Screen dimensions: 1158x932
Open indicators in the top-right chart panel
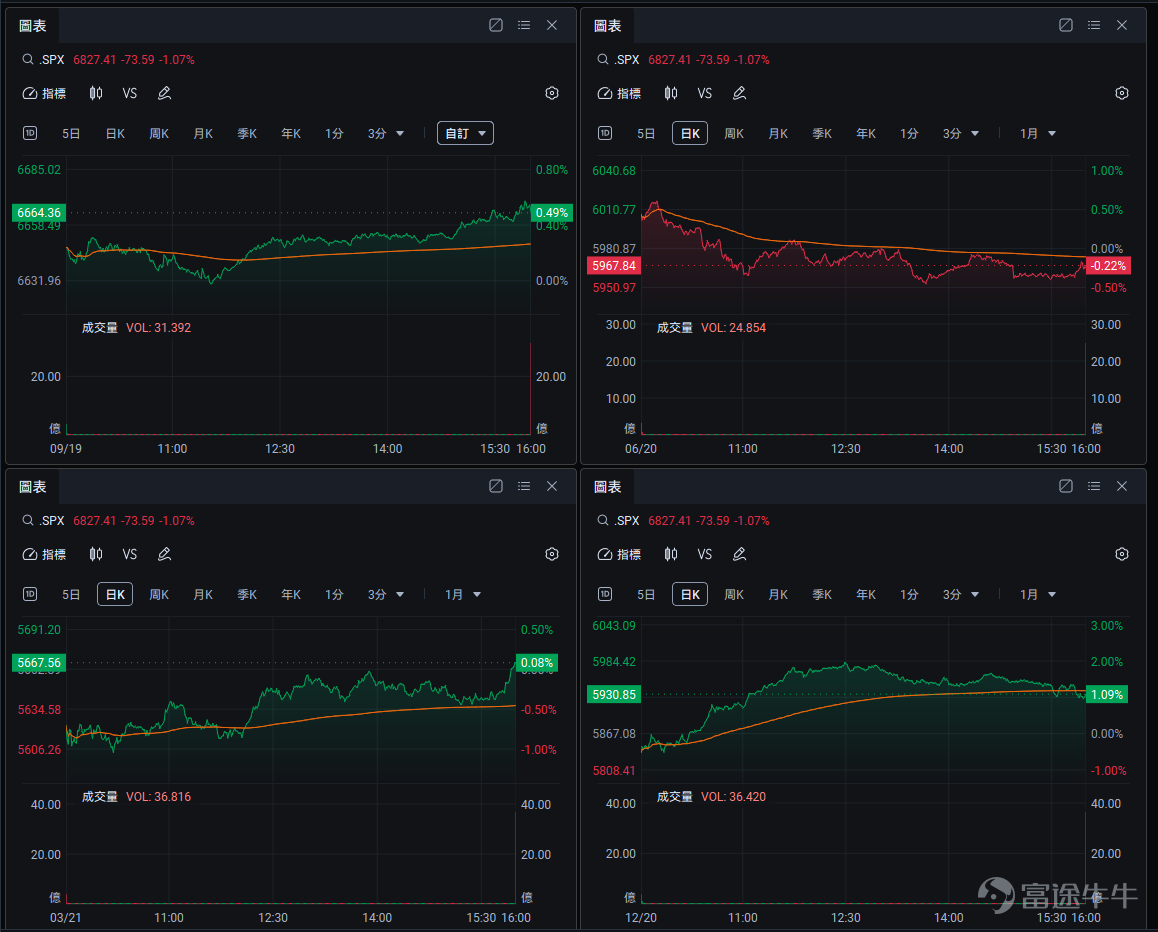[x=620, y=93]
